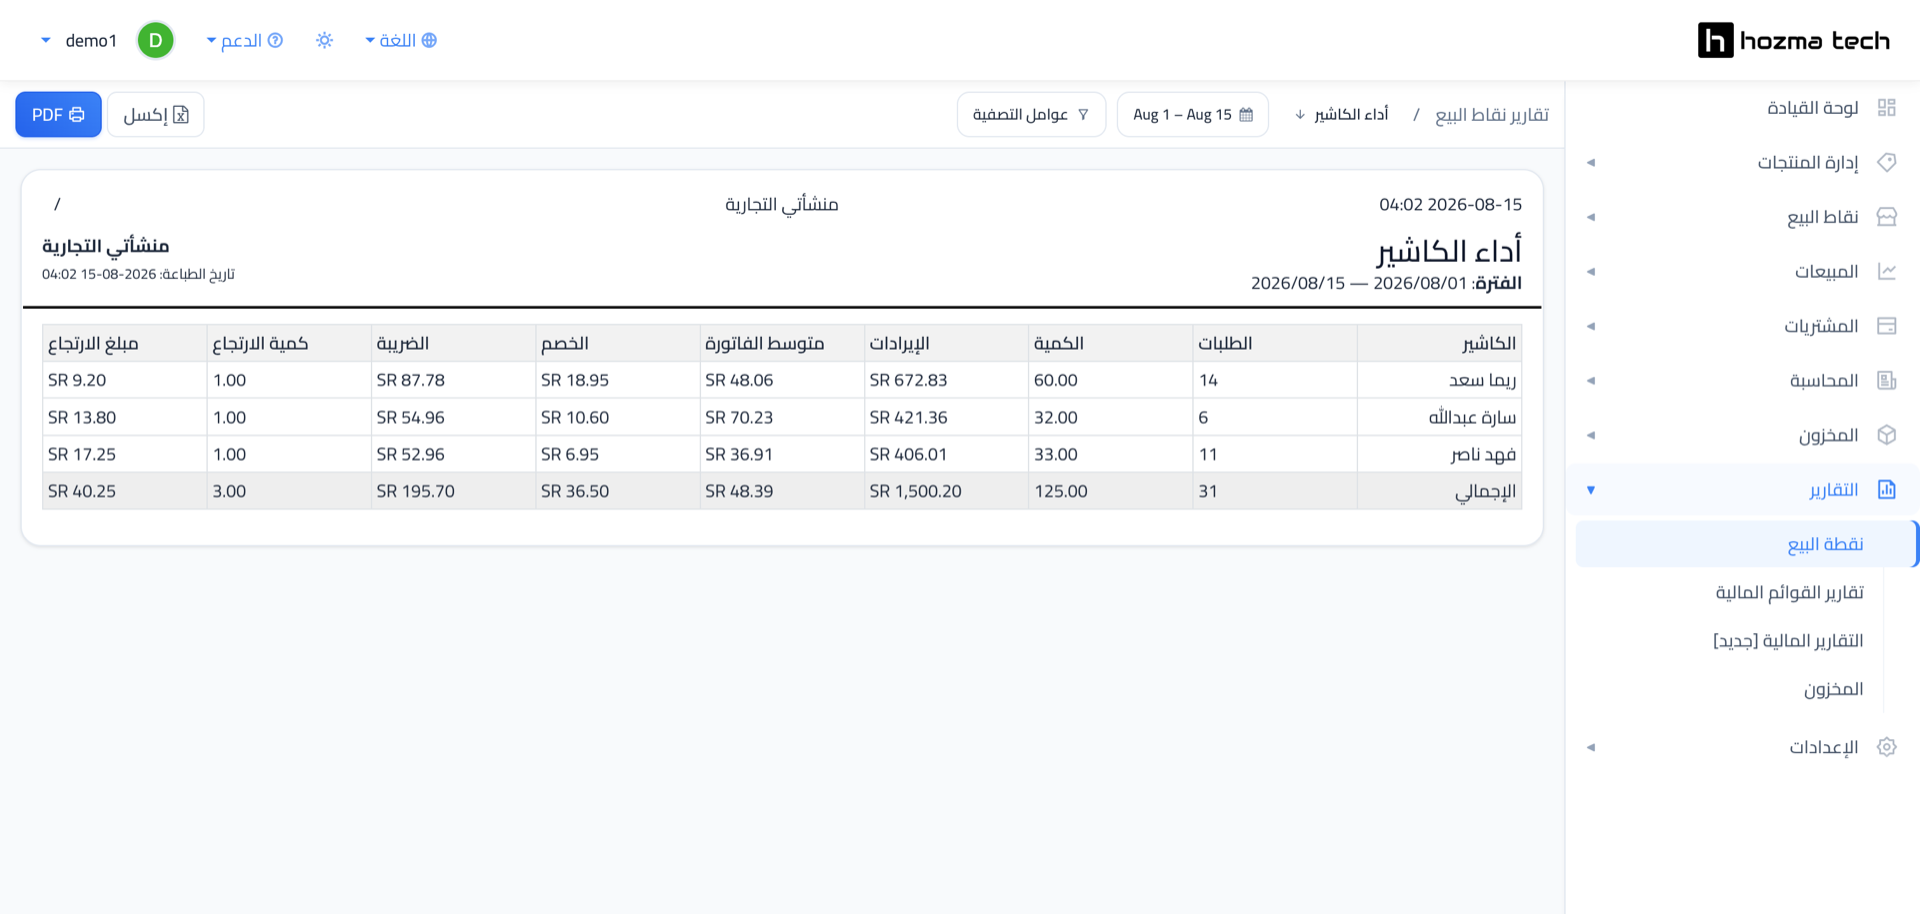Click the globe language icon
The width and height of the screenshot is (1920, 914).
pyautogui.click(x=429, y=40)
